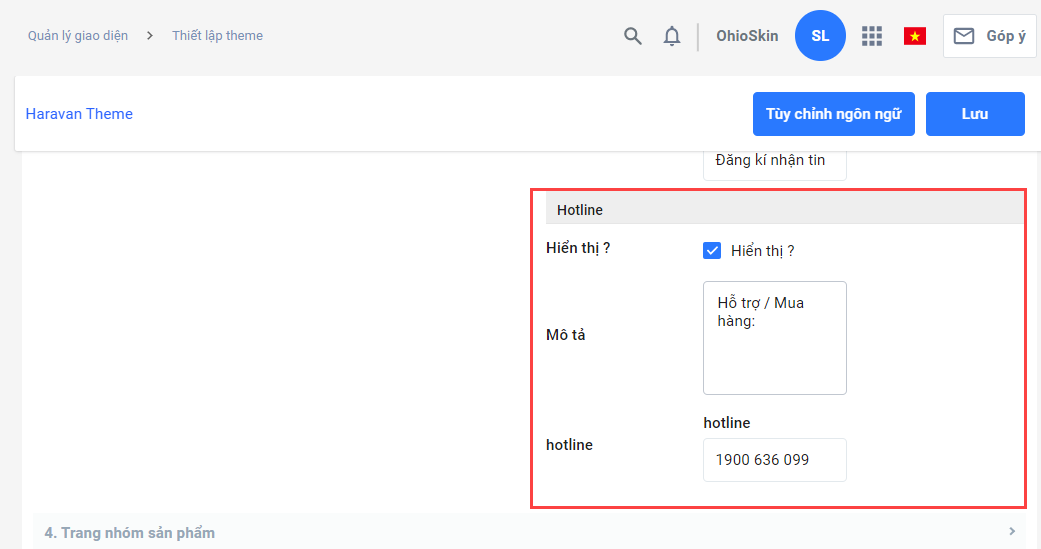The width and height of the screenshot is (1041, 549).
Task: Focus the Mô tả description textarea
Action: 774,338
